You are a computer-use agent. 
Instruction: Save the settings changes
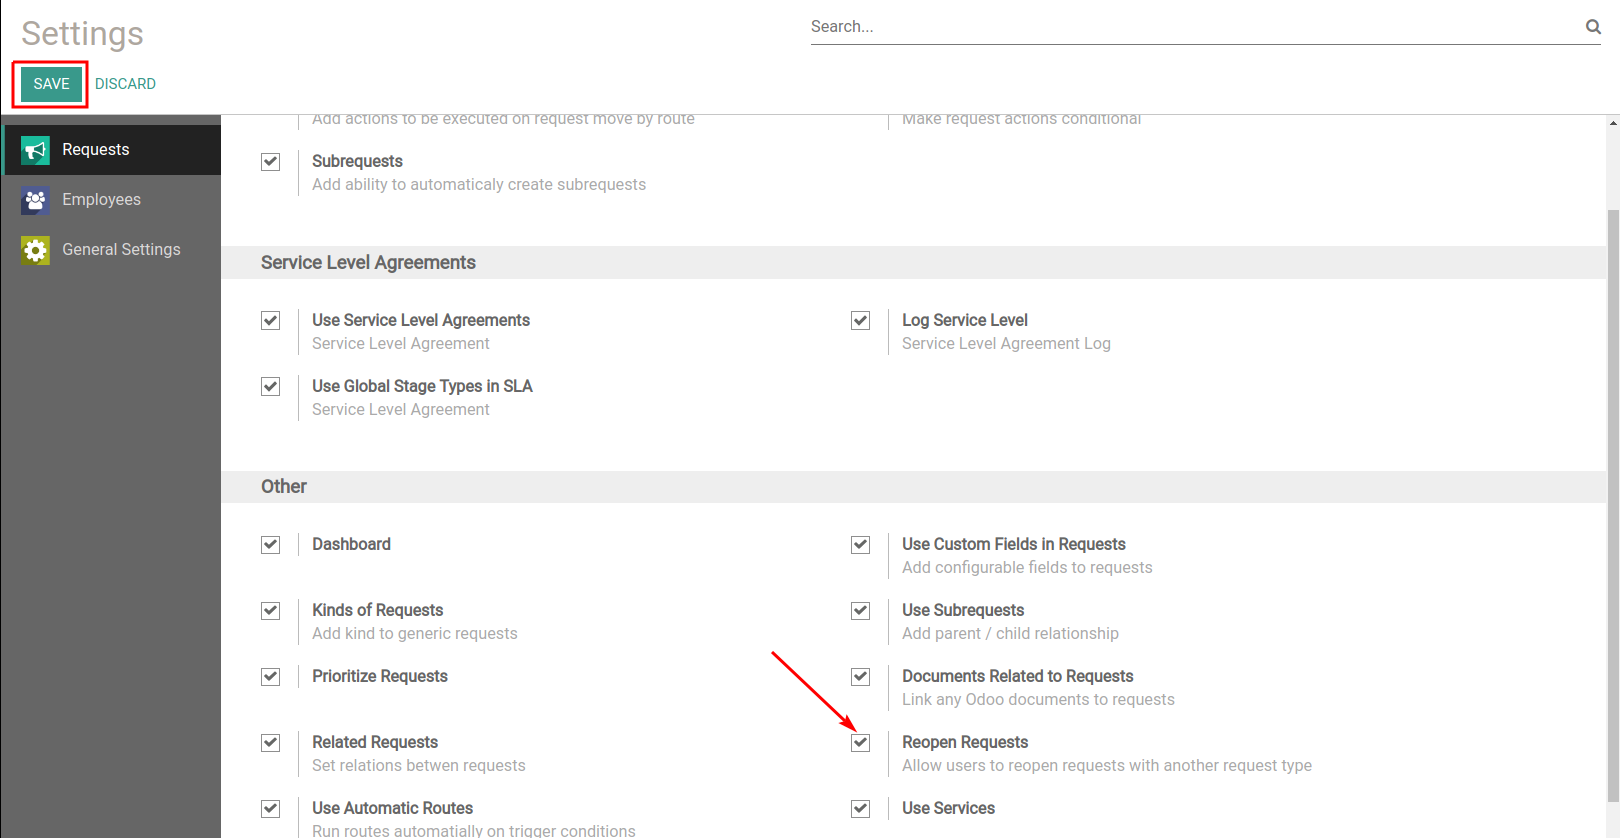pyautogui.click(x=51, y=84)
